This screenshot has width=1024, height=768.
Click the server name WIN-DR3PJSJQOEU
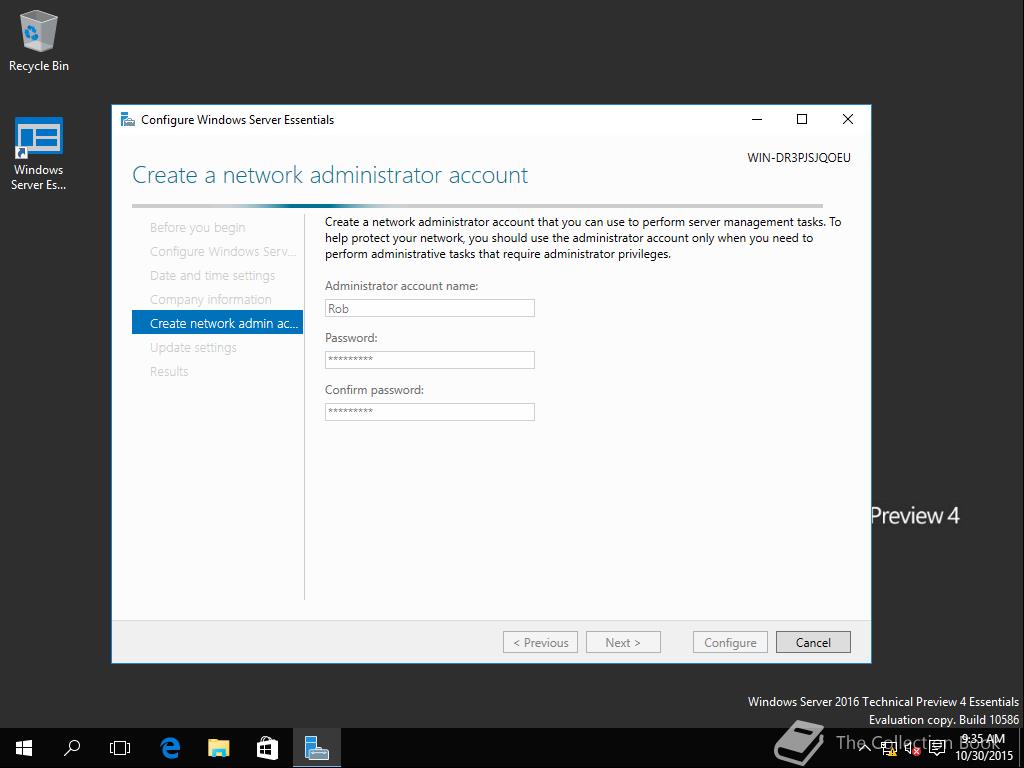point(799,158)
